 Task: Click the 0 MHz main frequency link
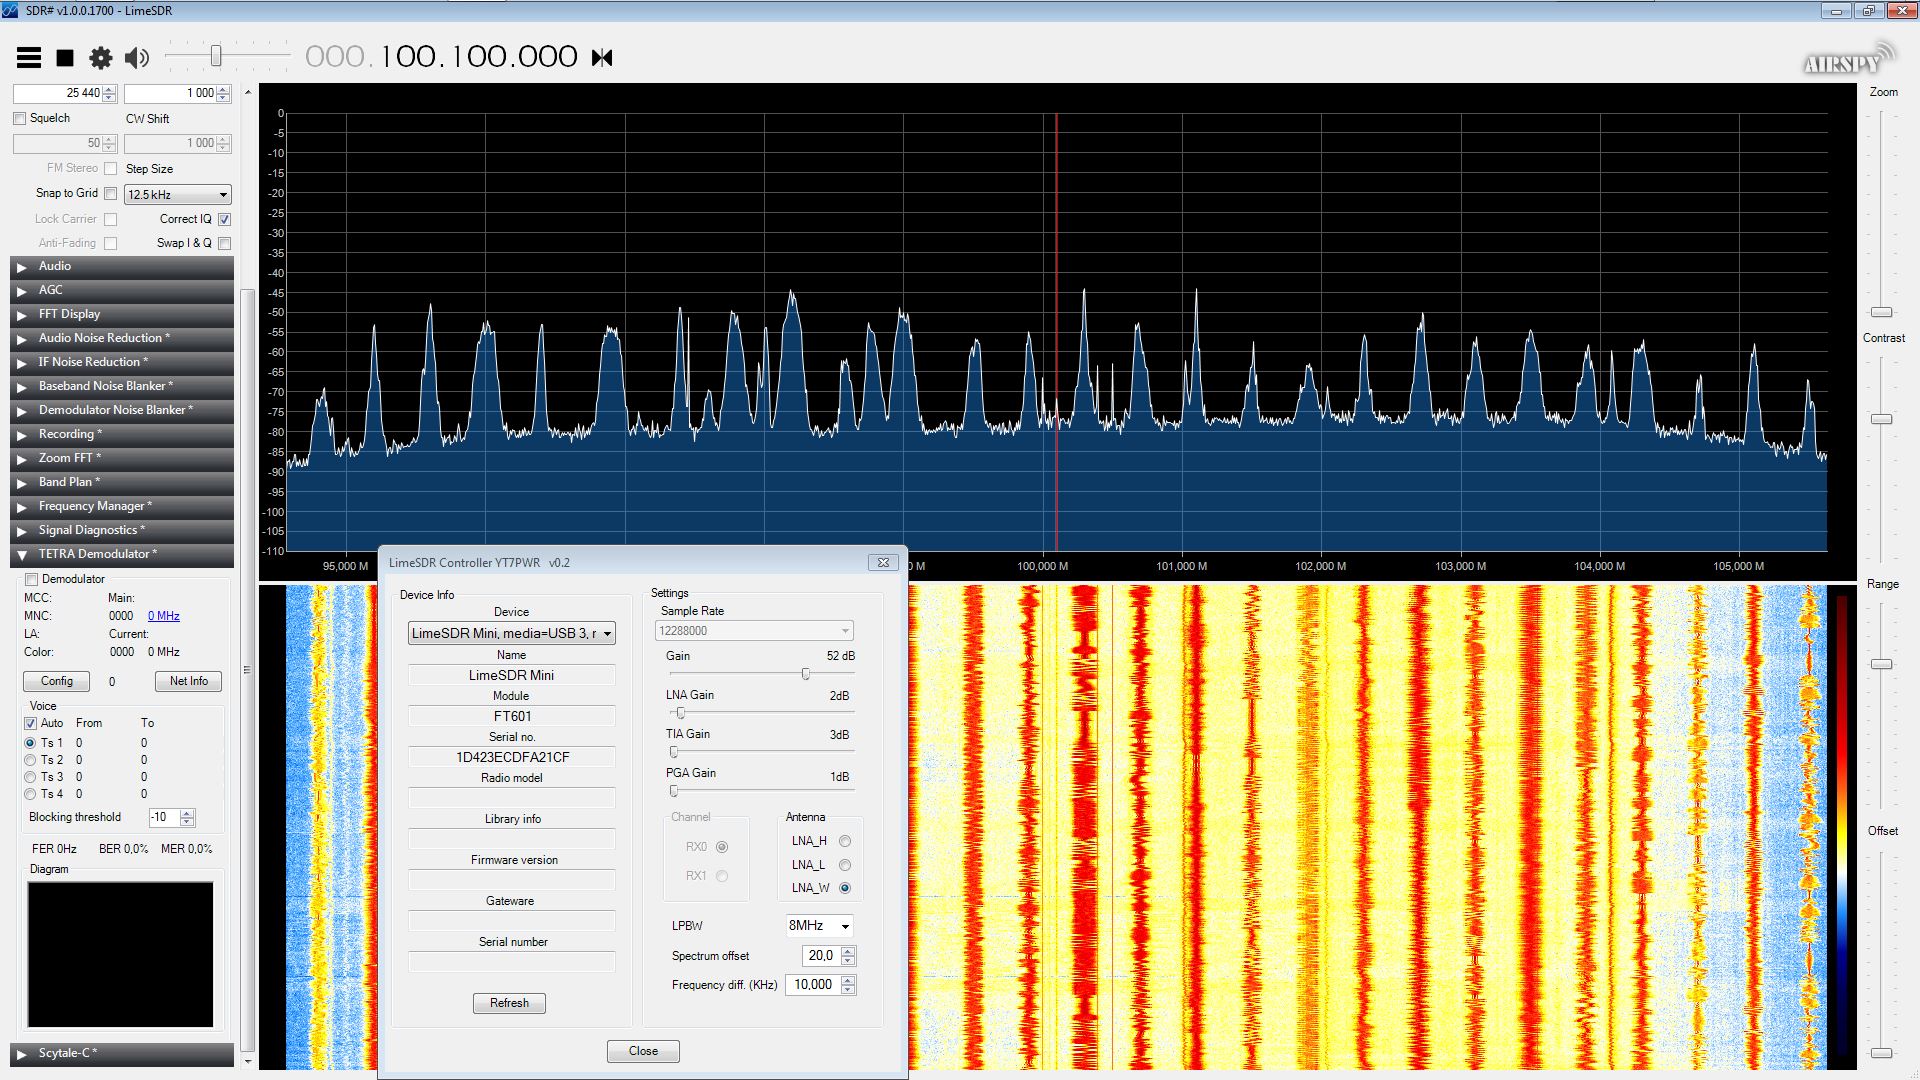(x=164, y=616)
